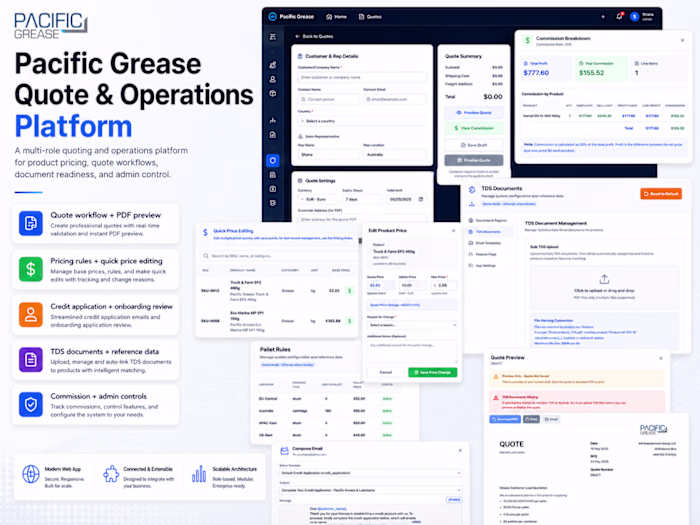
Task: Click the Connected & Extensible puzzle icon
Action: point(111,474)
